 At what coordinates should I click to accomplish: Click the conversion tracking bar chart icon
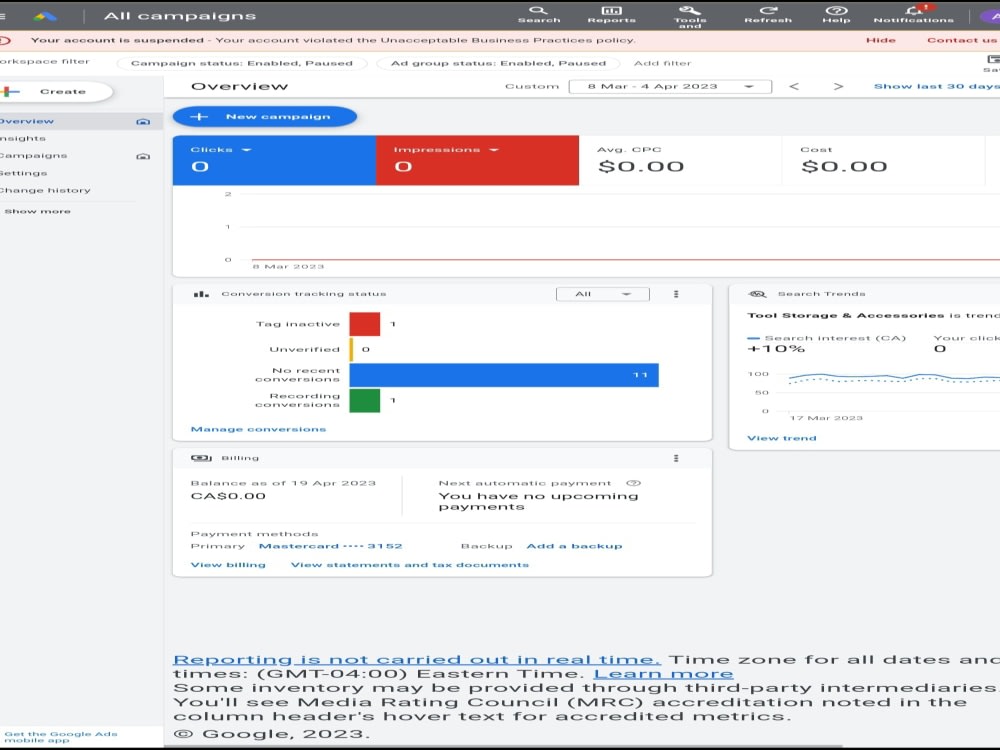tap(201, 294)
